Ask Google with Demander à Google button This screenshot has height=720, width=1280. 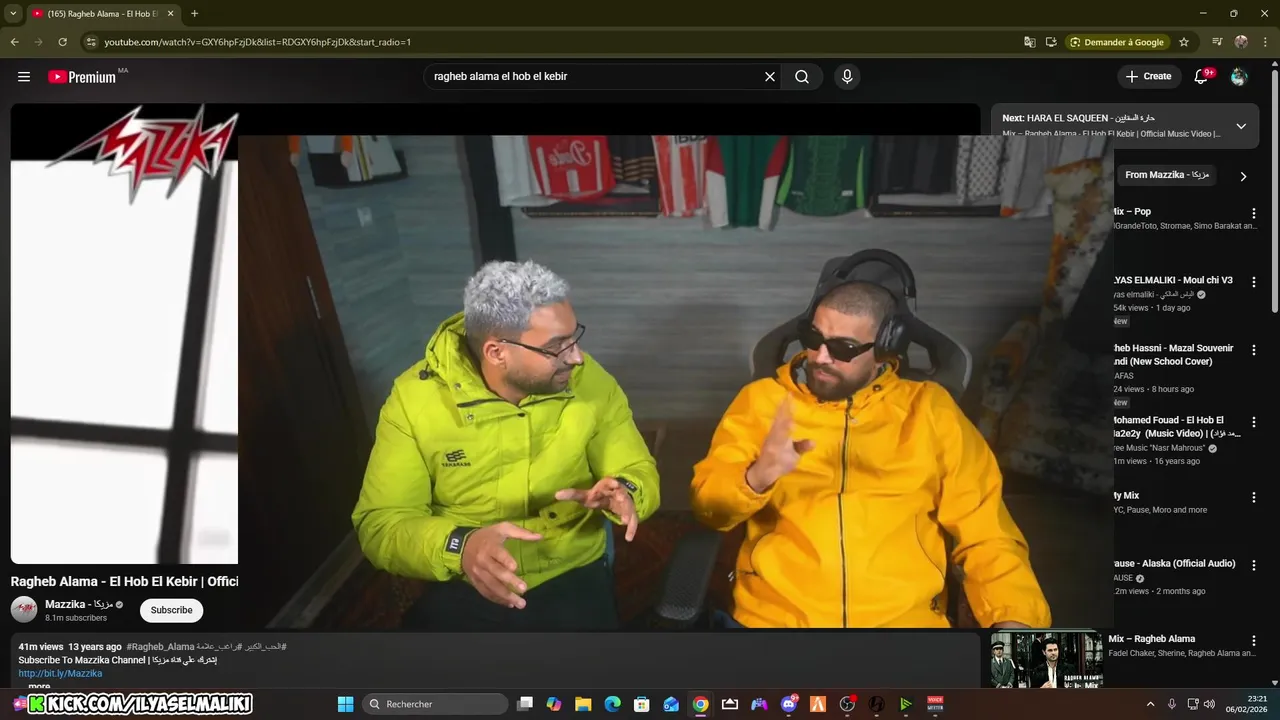pos(1117,42)
